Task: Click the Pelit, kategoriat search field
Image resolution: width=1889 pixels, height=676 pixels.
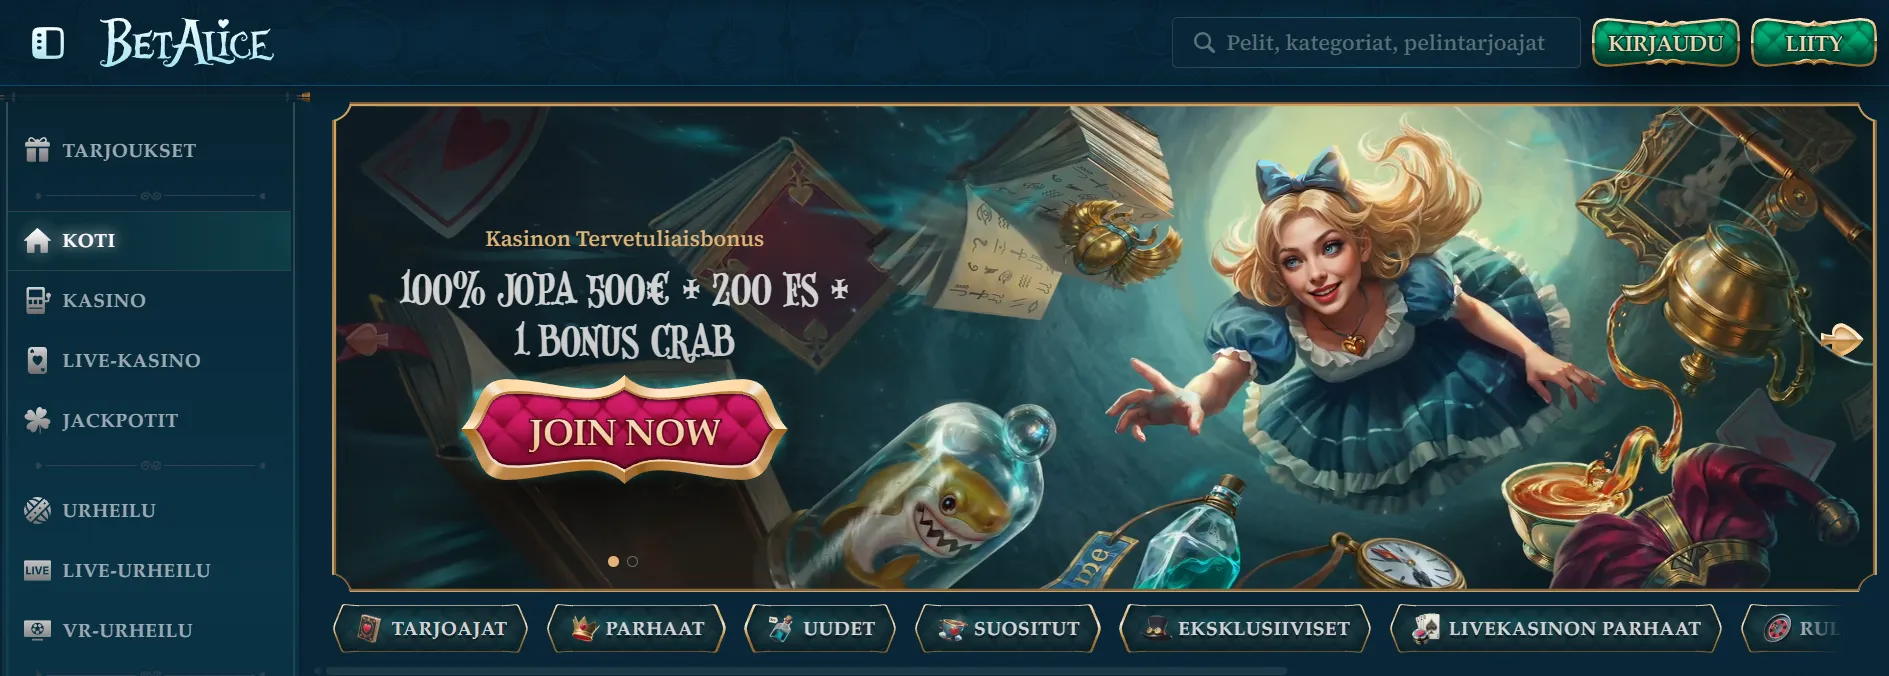Action: [1376, 43]
